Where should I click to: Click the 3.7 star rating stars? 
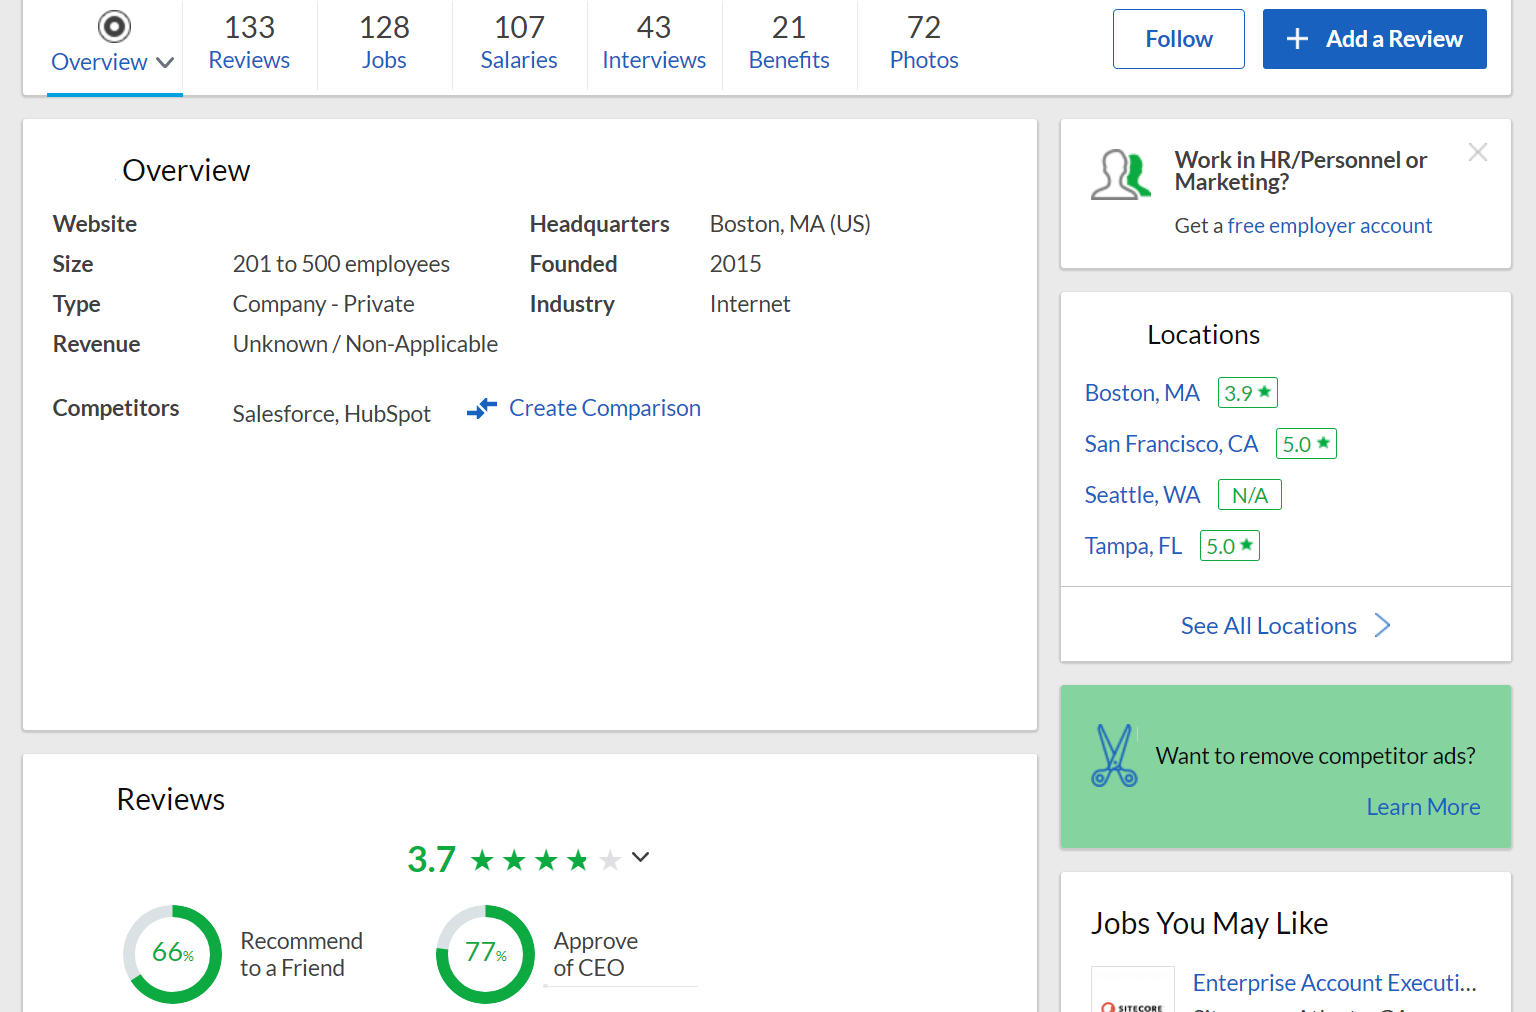546,860
